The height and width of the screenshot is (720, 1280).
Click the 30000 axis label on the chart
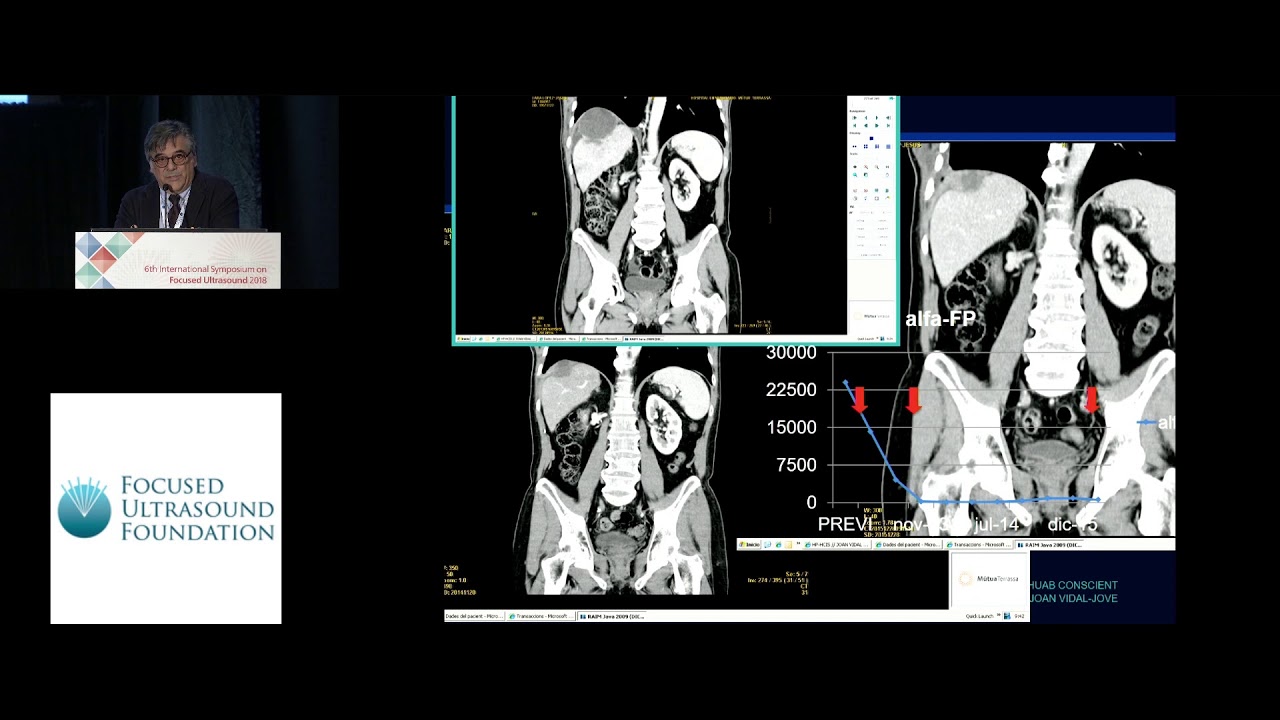[x=791, y=352]
